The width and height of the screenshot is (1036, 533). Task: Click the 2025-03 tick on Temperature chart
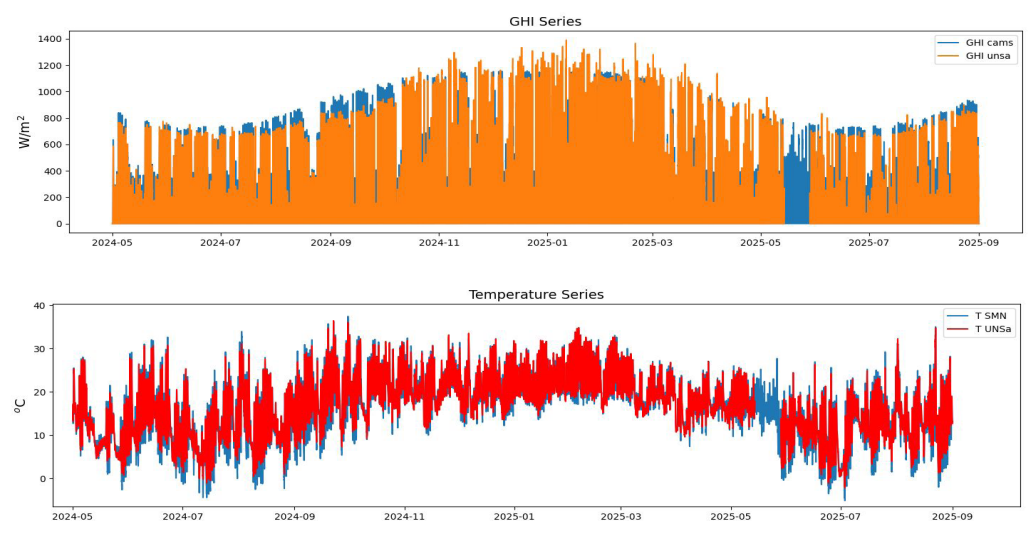pos(621,517)
